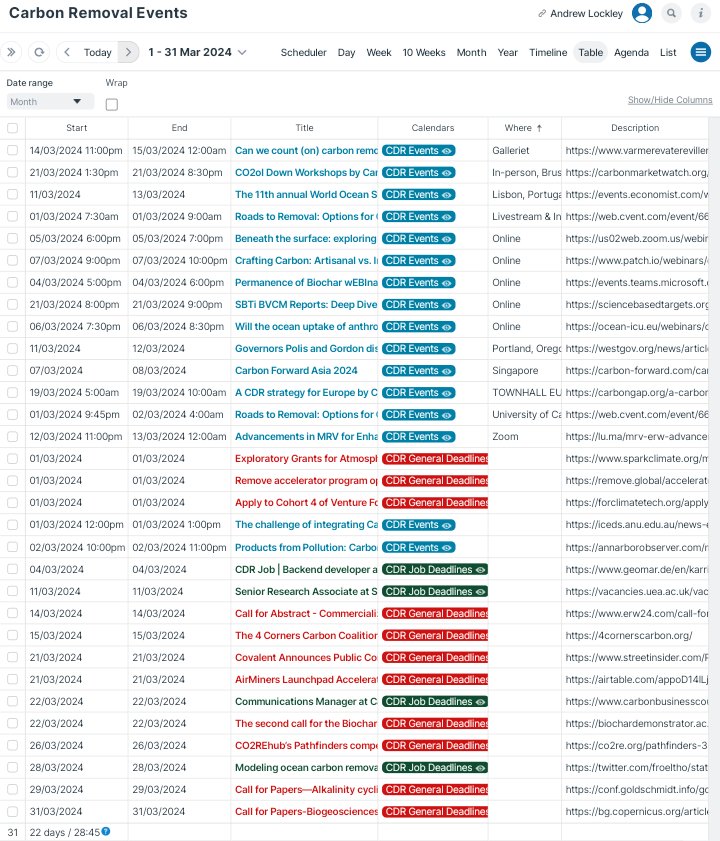Switch to Month view
Image resolution: width=720 pixels, height=841 pixels.
471,53
